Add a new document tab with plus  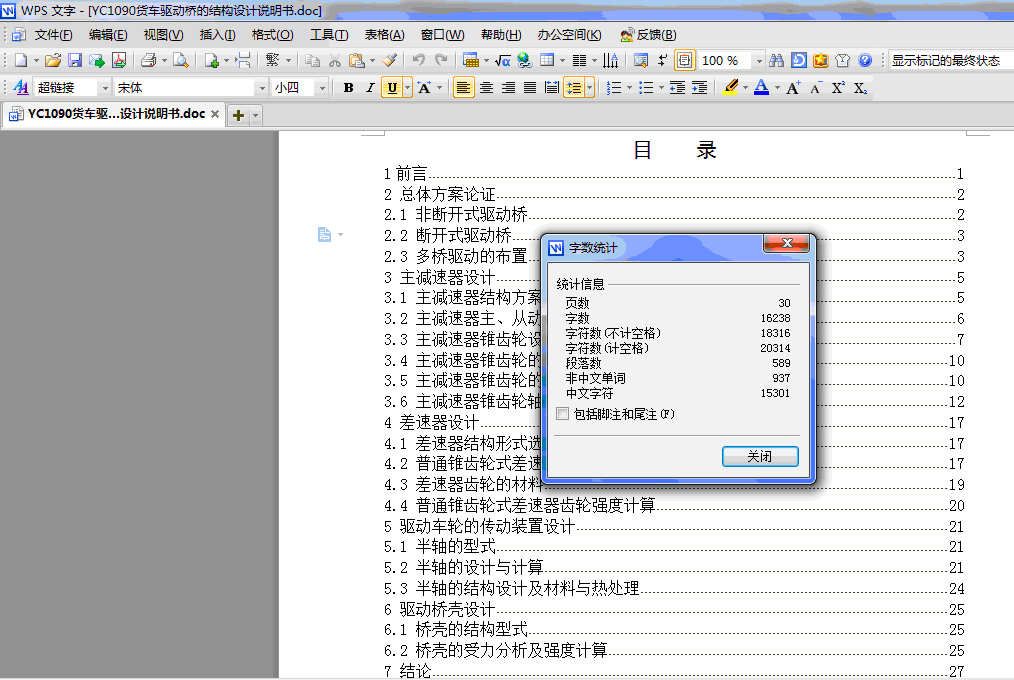pos(239,116)
